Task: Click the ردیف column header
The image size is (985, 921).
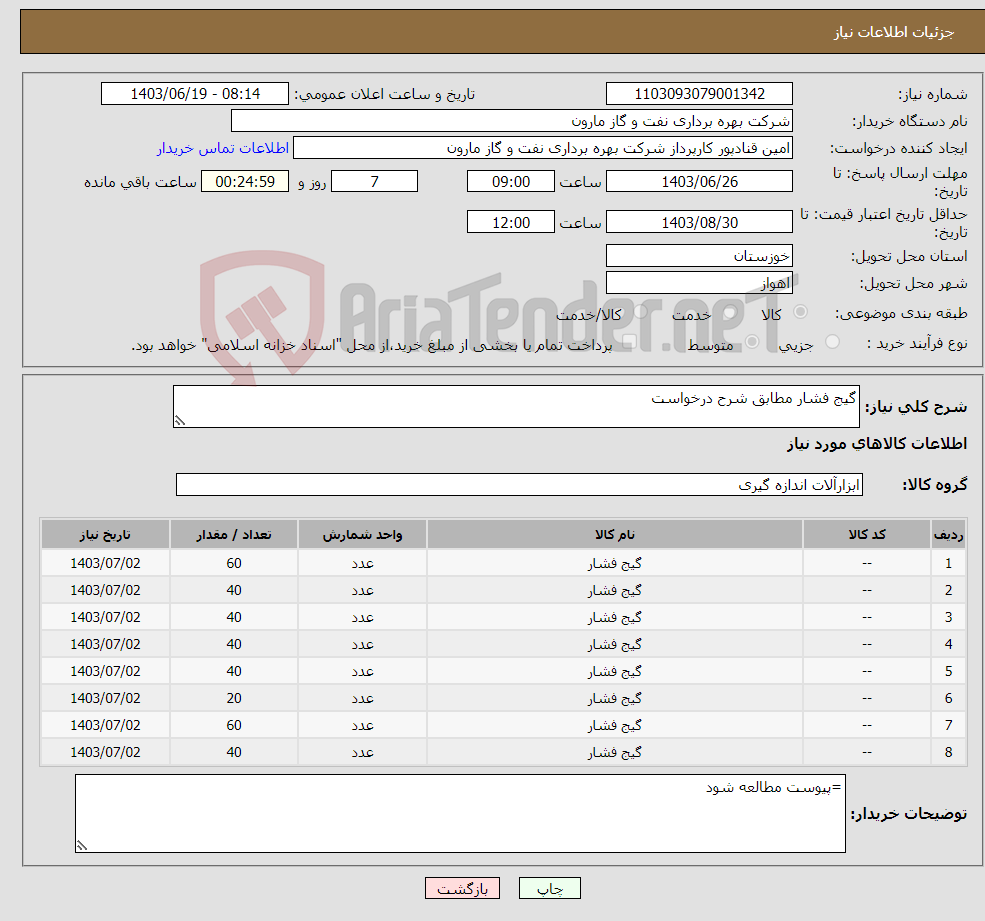Action: tap(948, 534)
